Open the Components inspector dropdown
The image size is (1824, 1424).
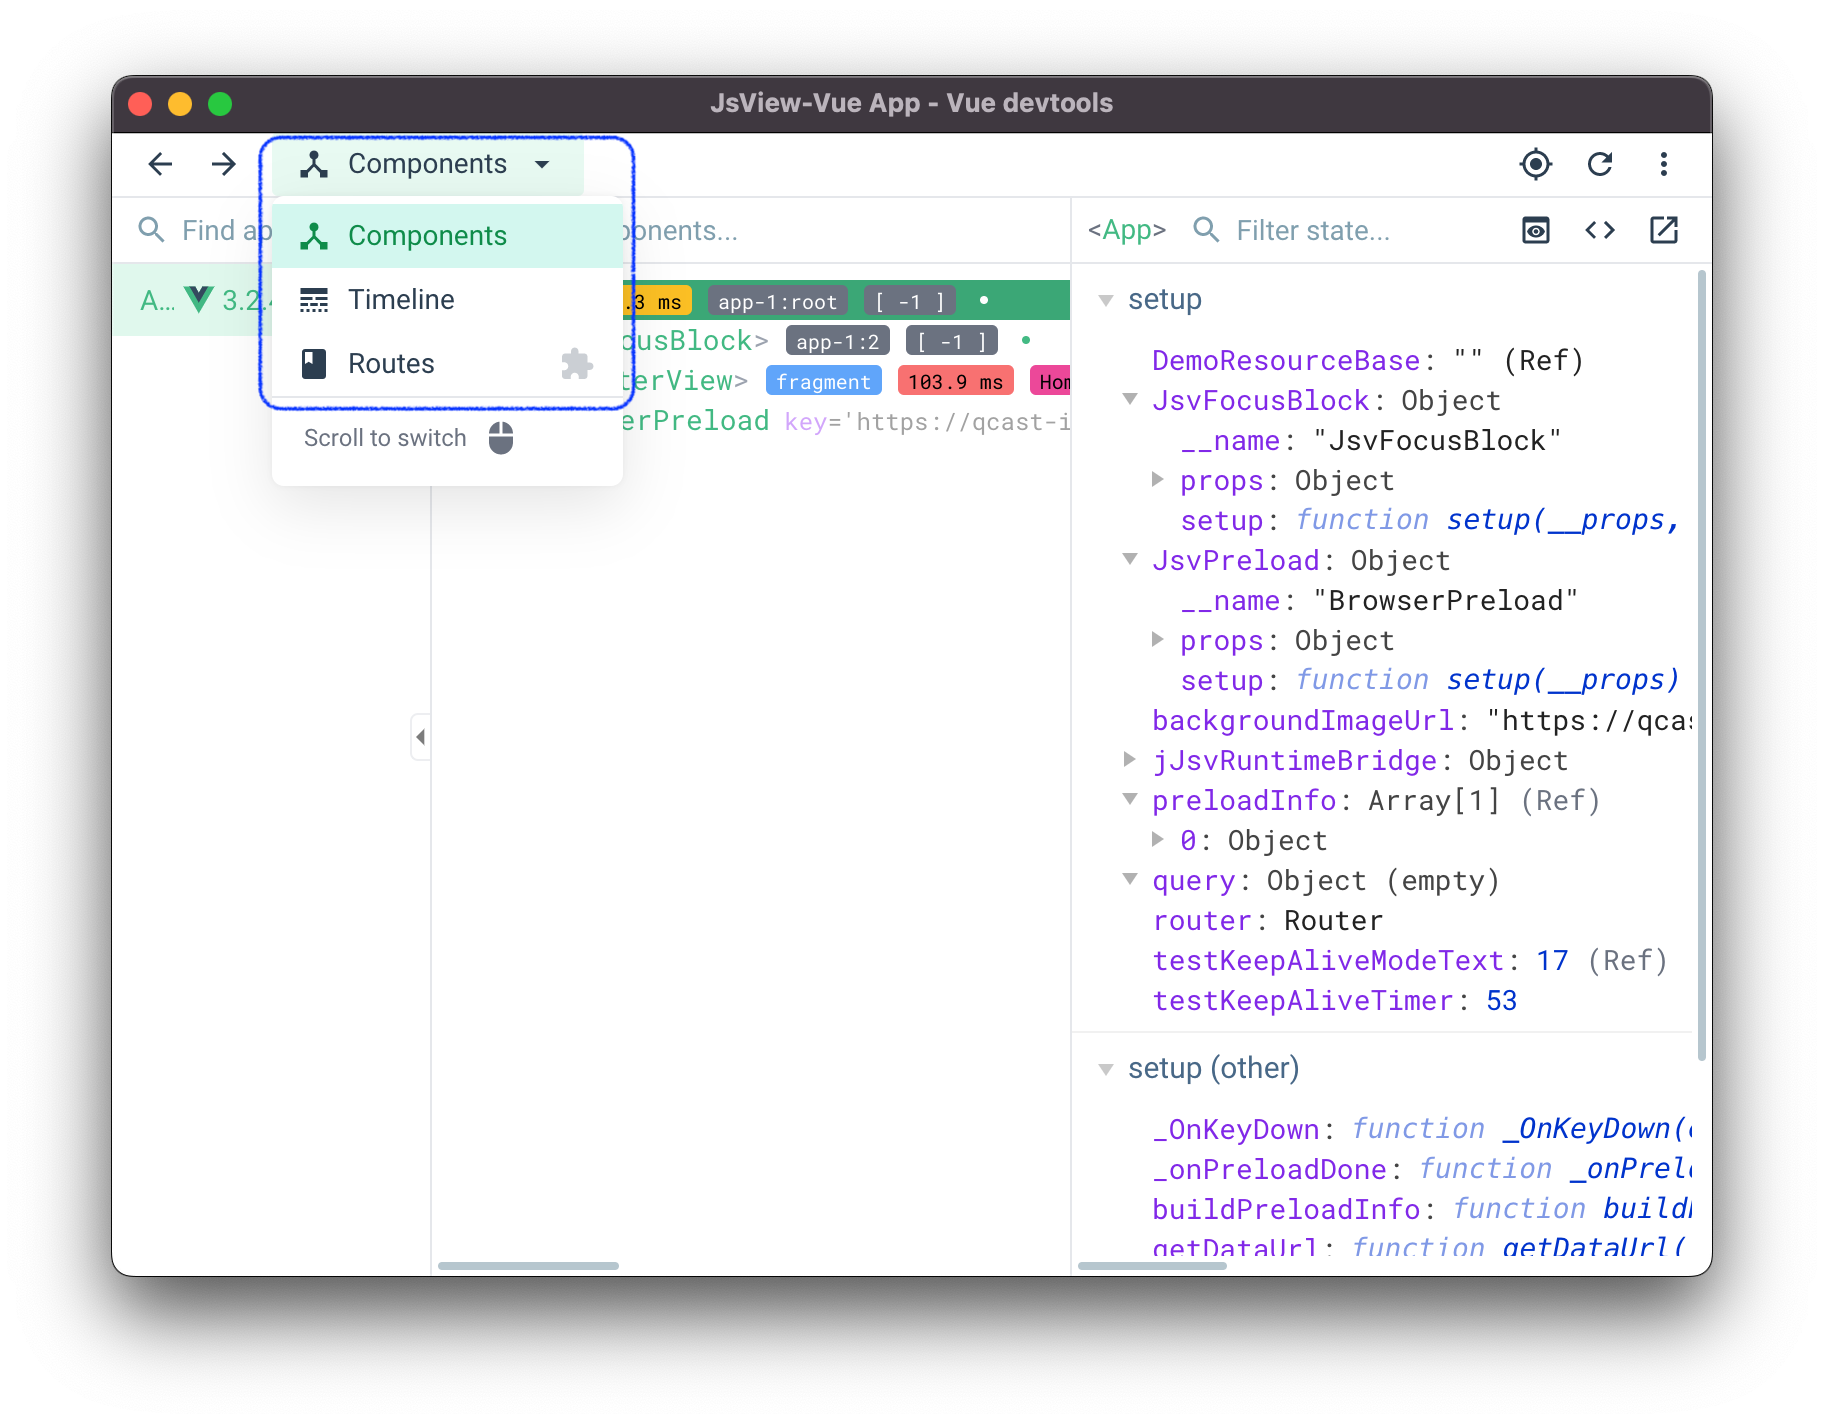pos(427,164)
